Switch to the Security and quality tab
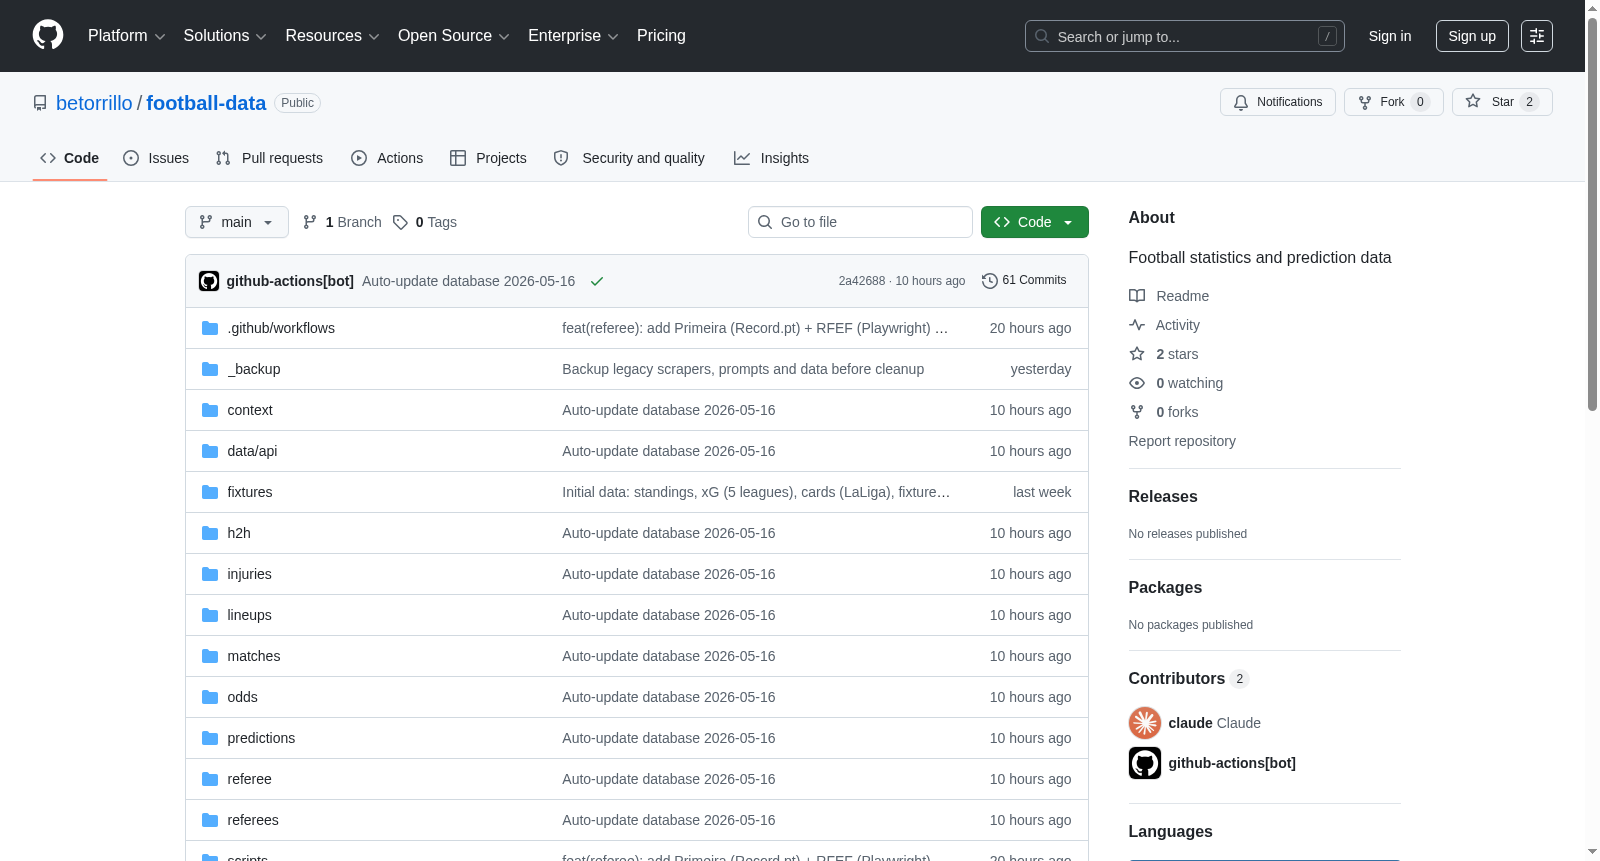1600x861 pixels. click(629, 158)
